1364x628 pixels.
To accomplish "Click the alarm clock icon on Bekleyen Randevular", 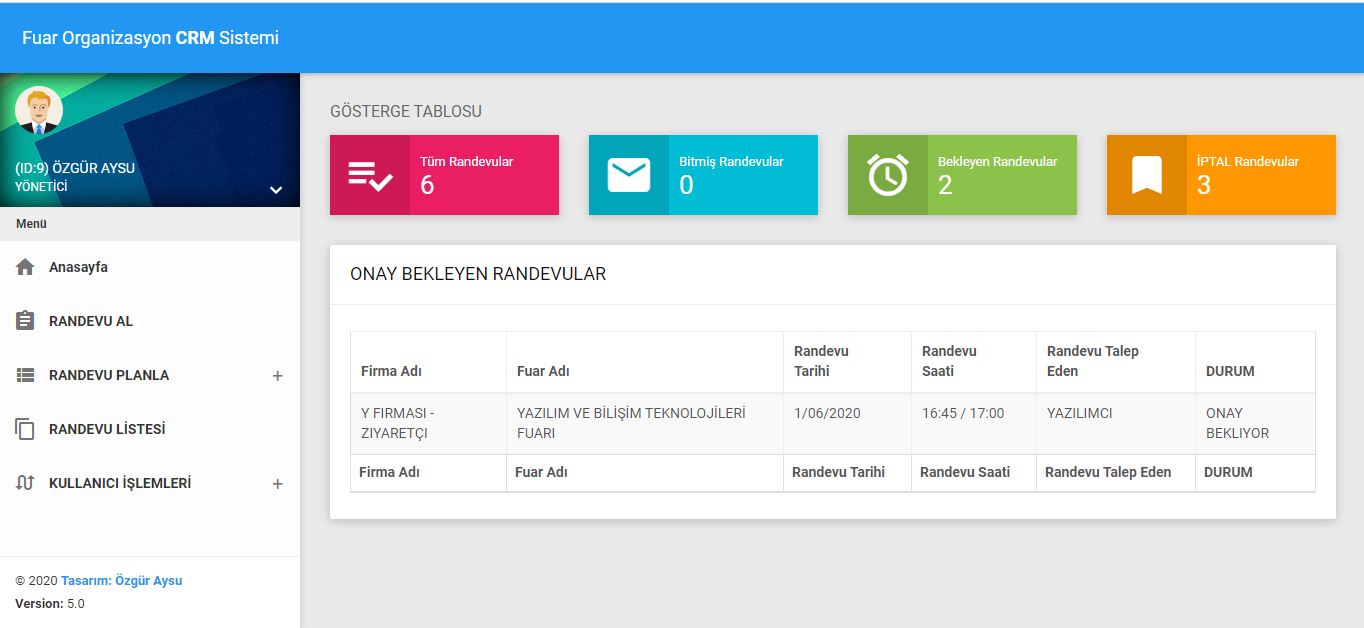I will [887, 175].
